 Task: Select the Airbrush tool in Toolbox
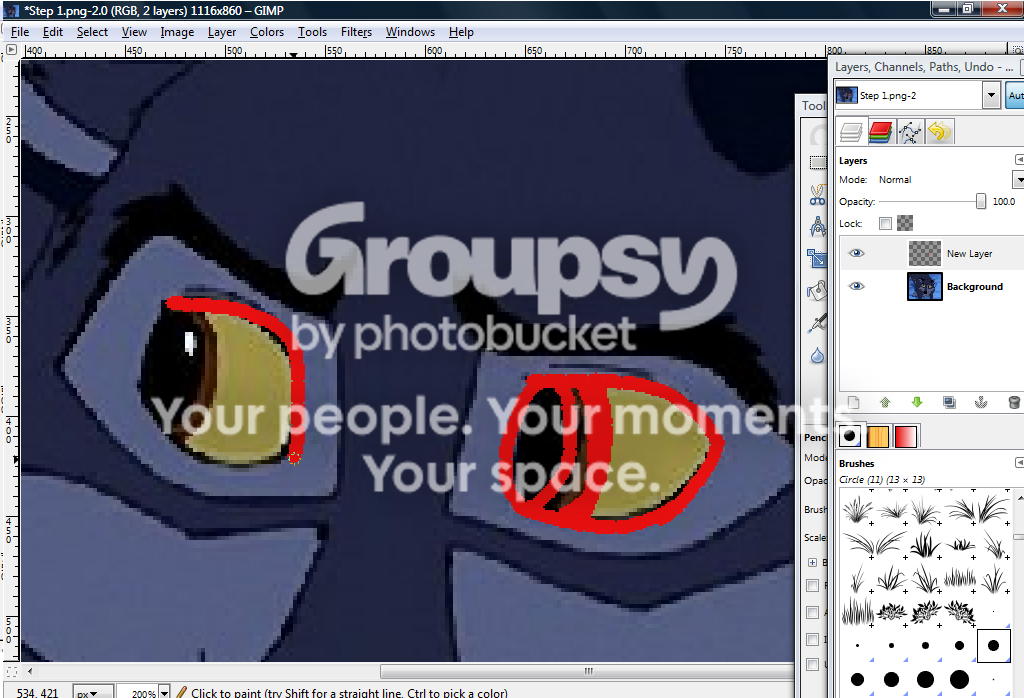pyautogui.click(x=818, y=323)
